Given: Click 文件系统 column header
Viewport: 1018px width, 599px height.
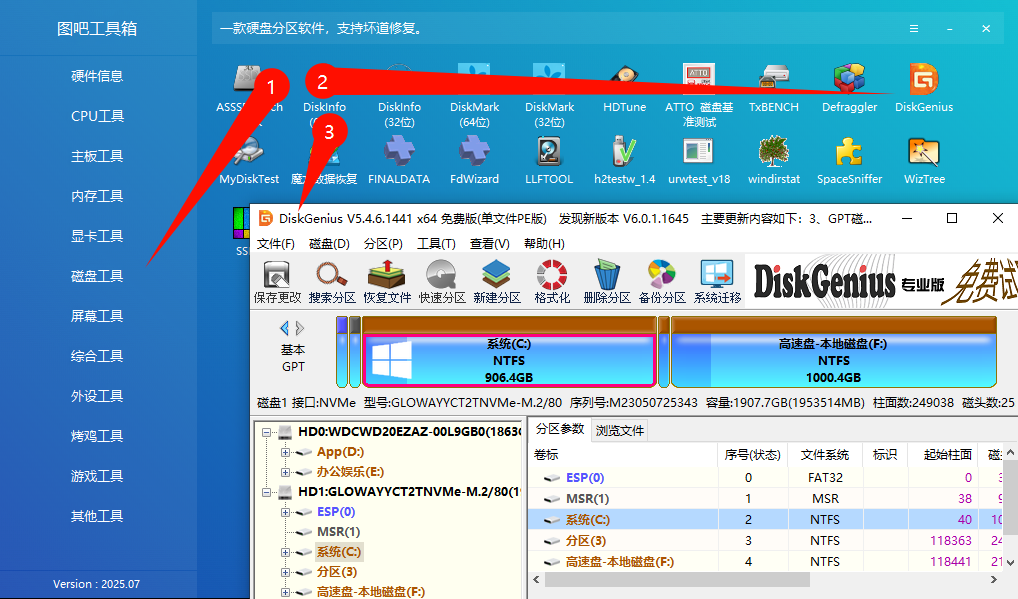Looking at the screenshot, I should tap(825, 455).
